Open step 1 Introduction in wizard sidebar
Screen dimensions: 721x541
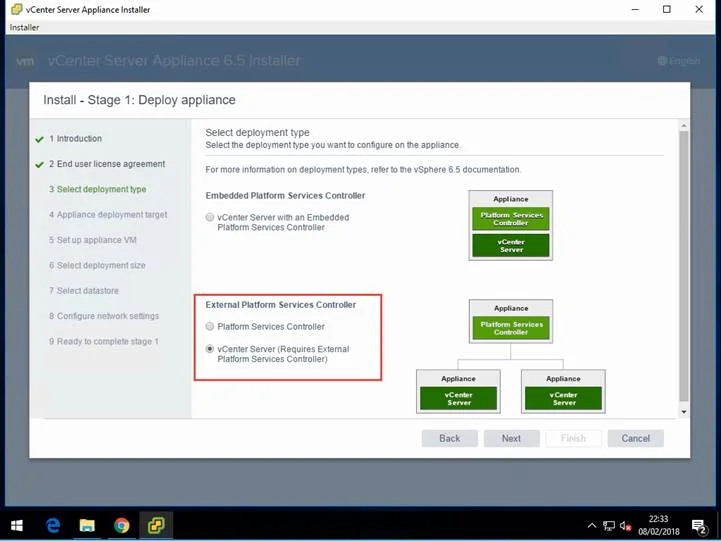75,139
